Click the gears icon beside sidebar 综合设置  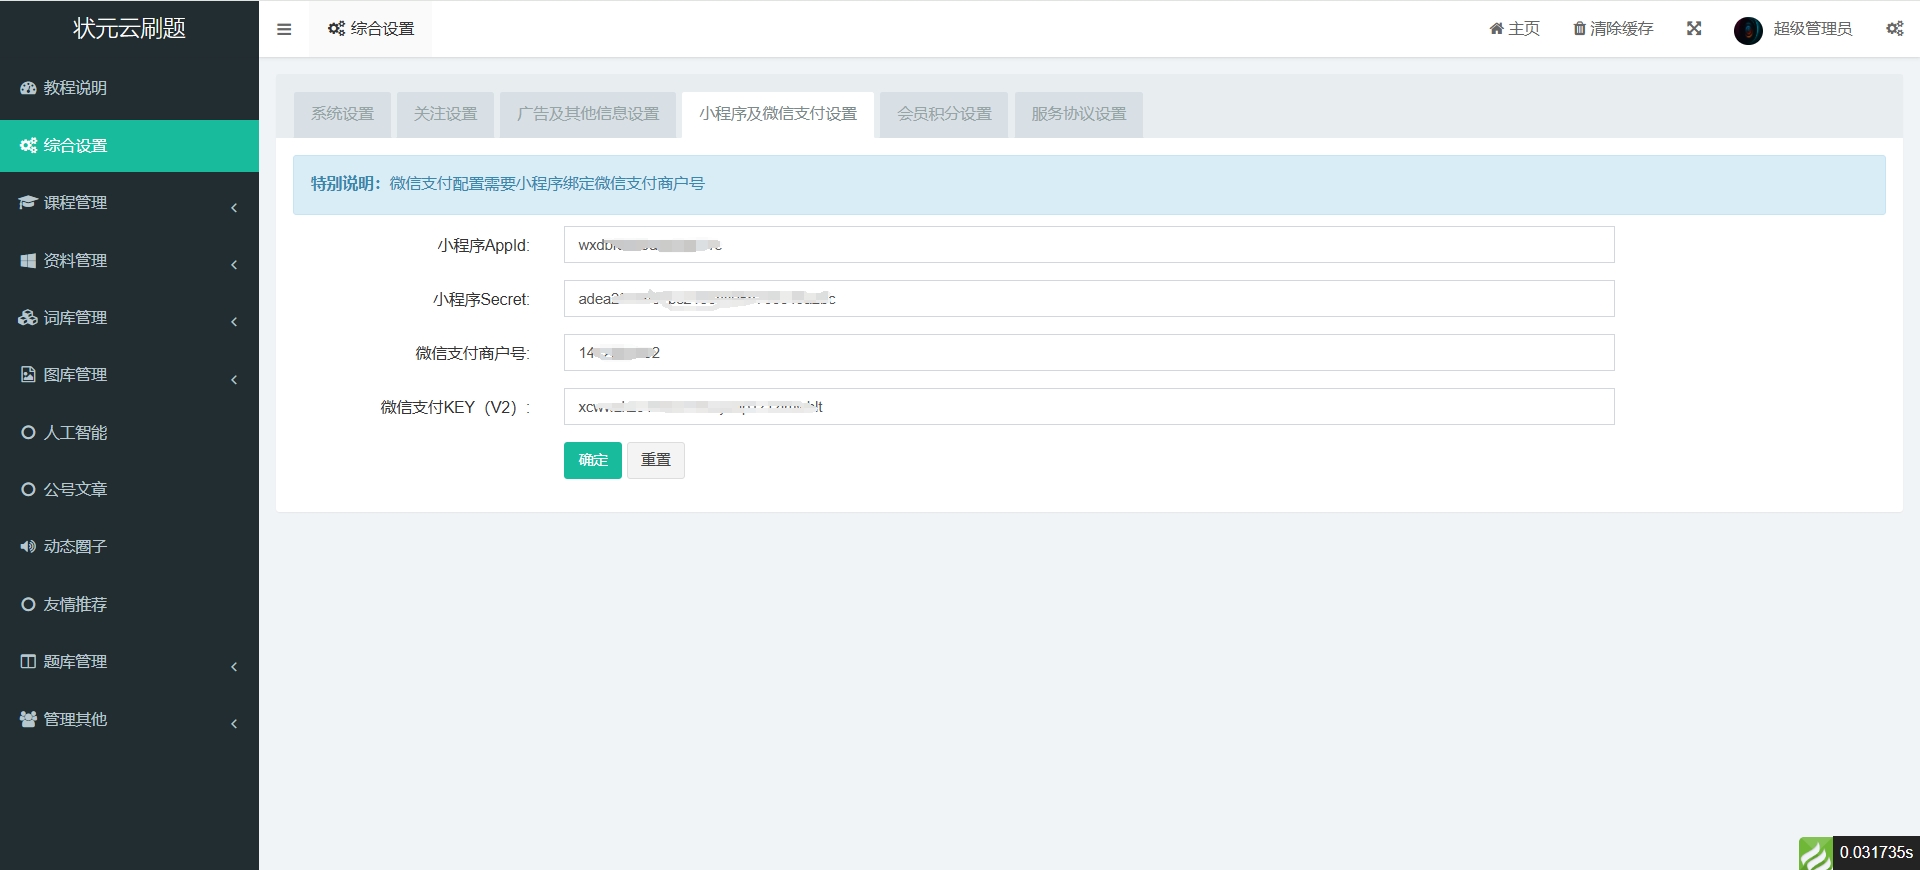(x=28, y=145)
